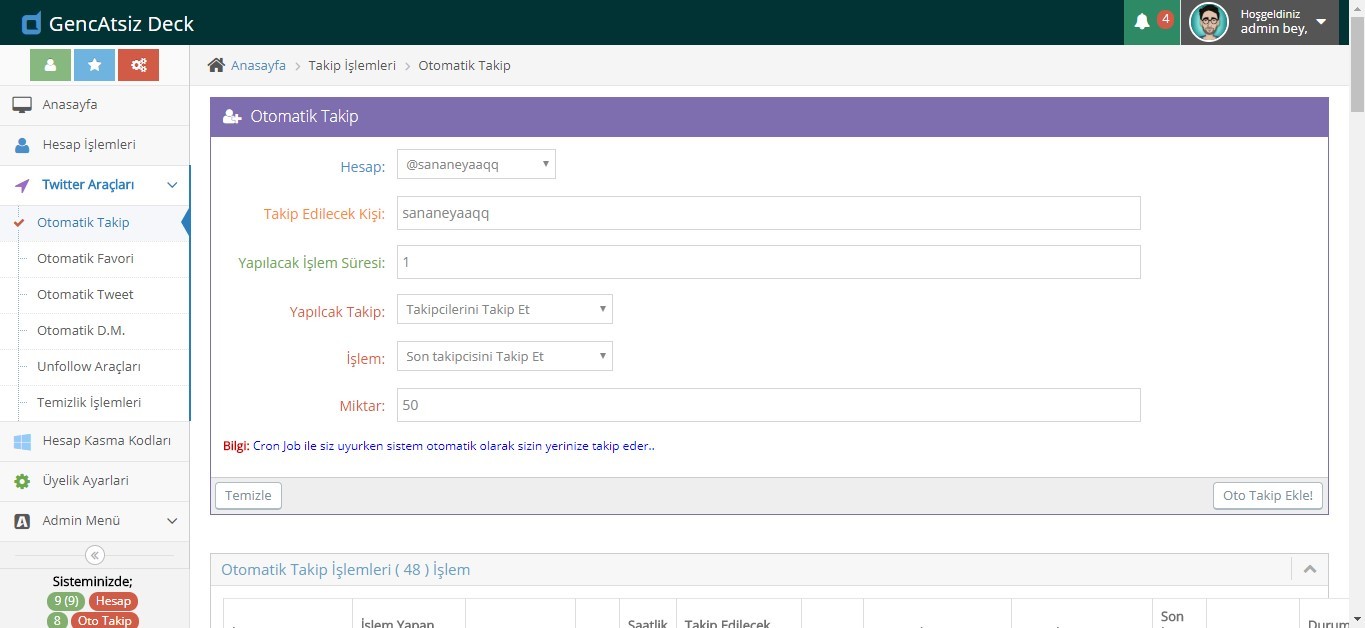1365x628 pixels.
Task: Open the Hesap account dropdown
Action: click(x=476, y=164)
